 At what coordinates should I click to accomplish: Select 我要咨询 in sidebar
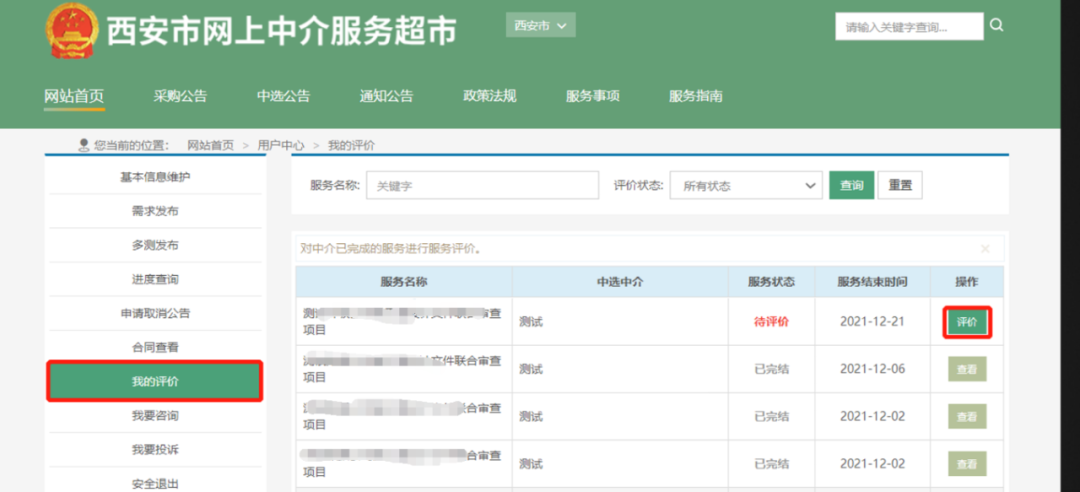[155, 416]
